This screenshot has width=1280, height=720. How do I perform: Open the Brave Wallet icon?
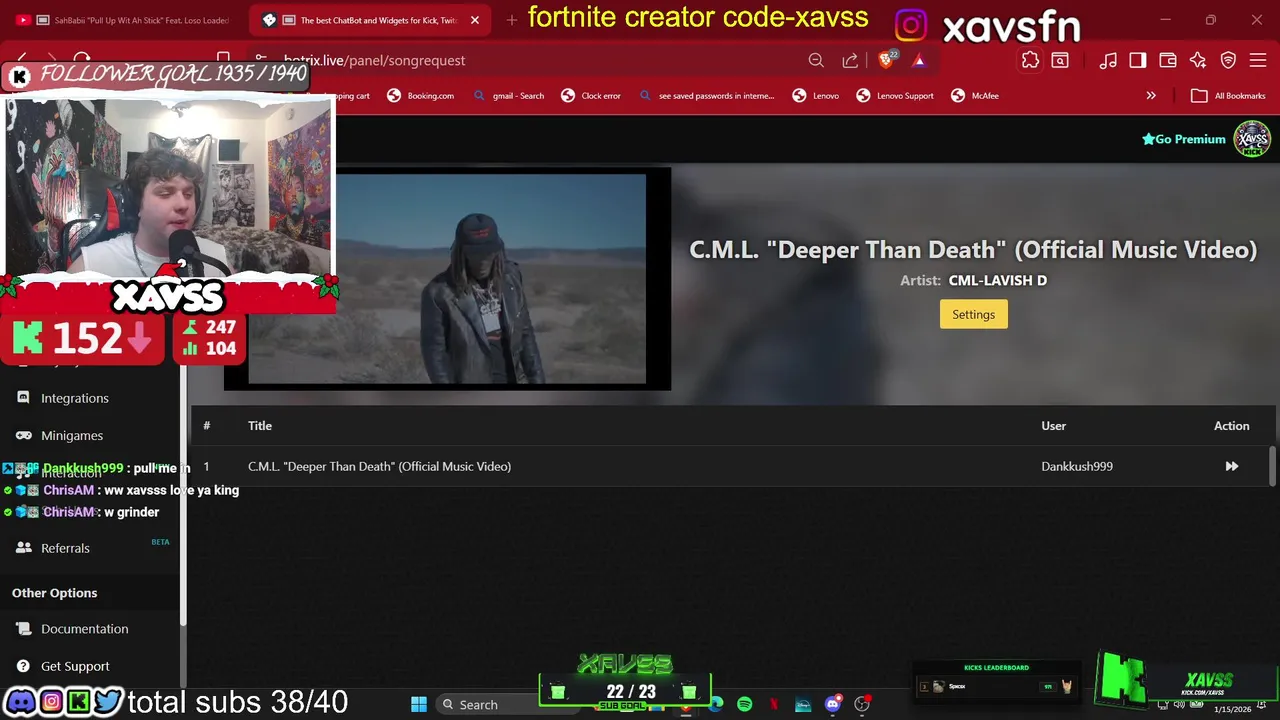(1167, 60)
